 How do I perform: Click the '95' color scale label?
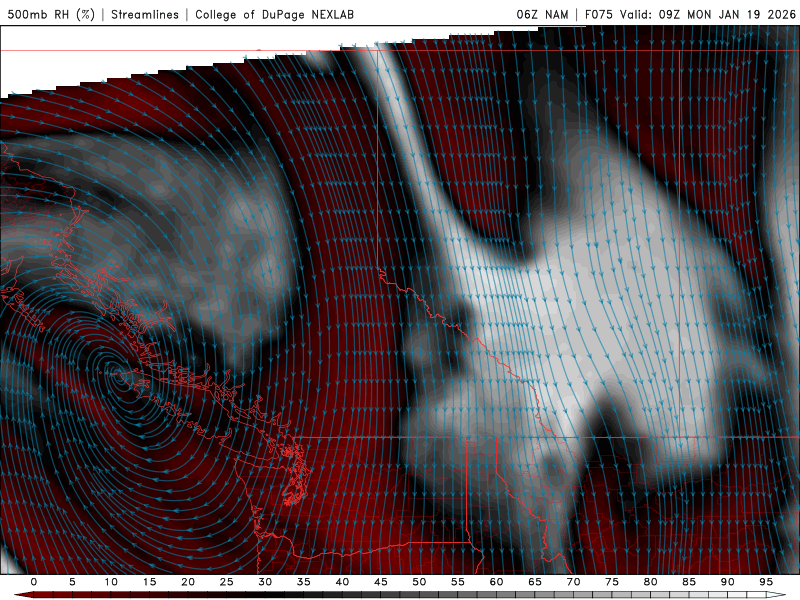pyautogui.click(x=766, y=582)
